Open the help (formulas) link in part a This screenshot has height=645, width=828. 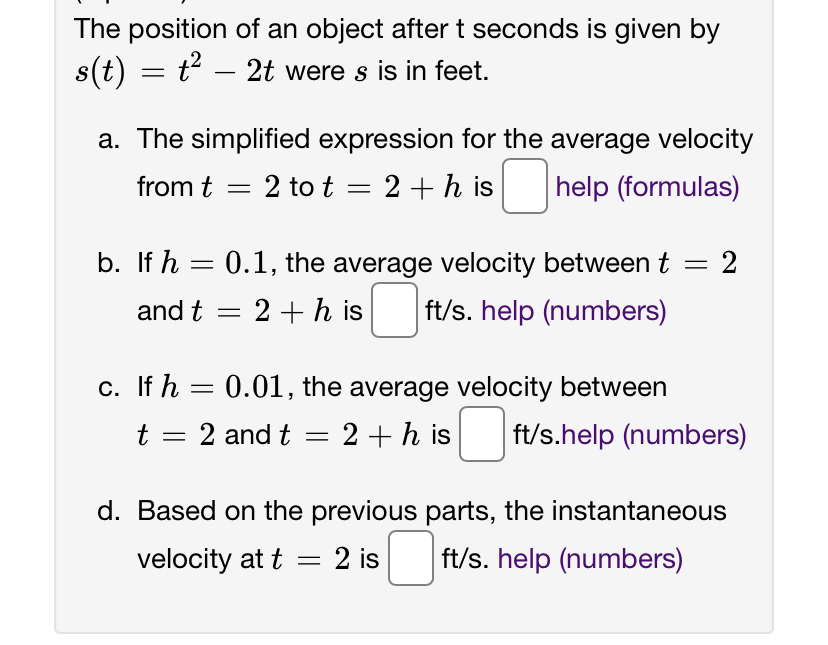646,187
